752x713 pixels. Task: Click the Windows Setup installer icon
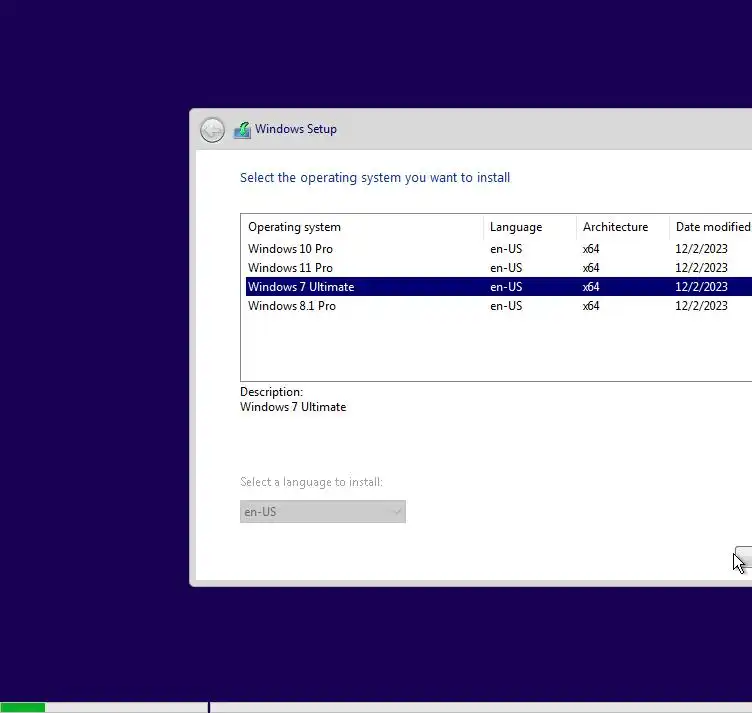click(242, 130)
